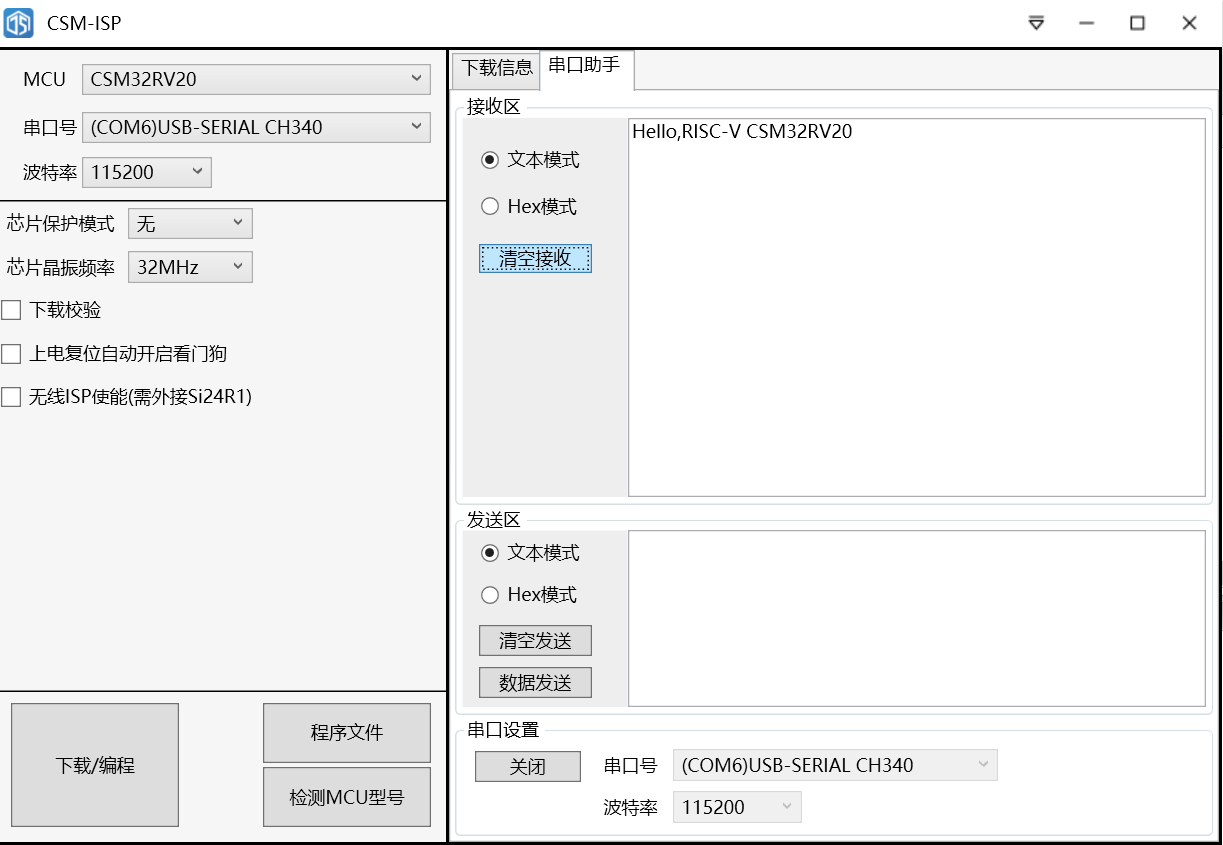Screen dimensions: 1223x845
Task: Click the 下载/编程 button
Action: (94, 764)
